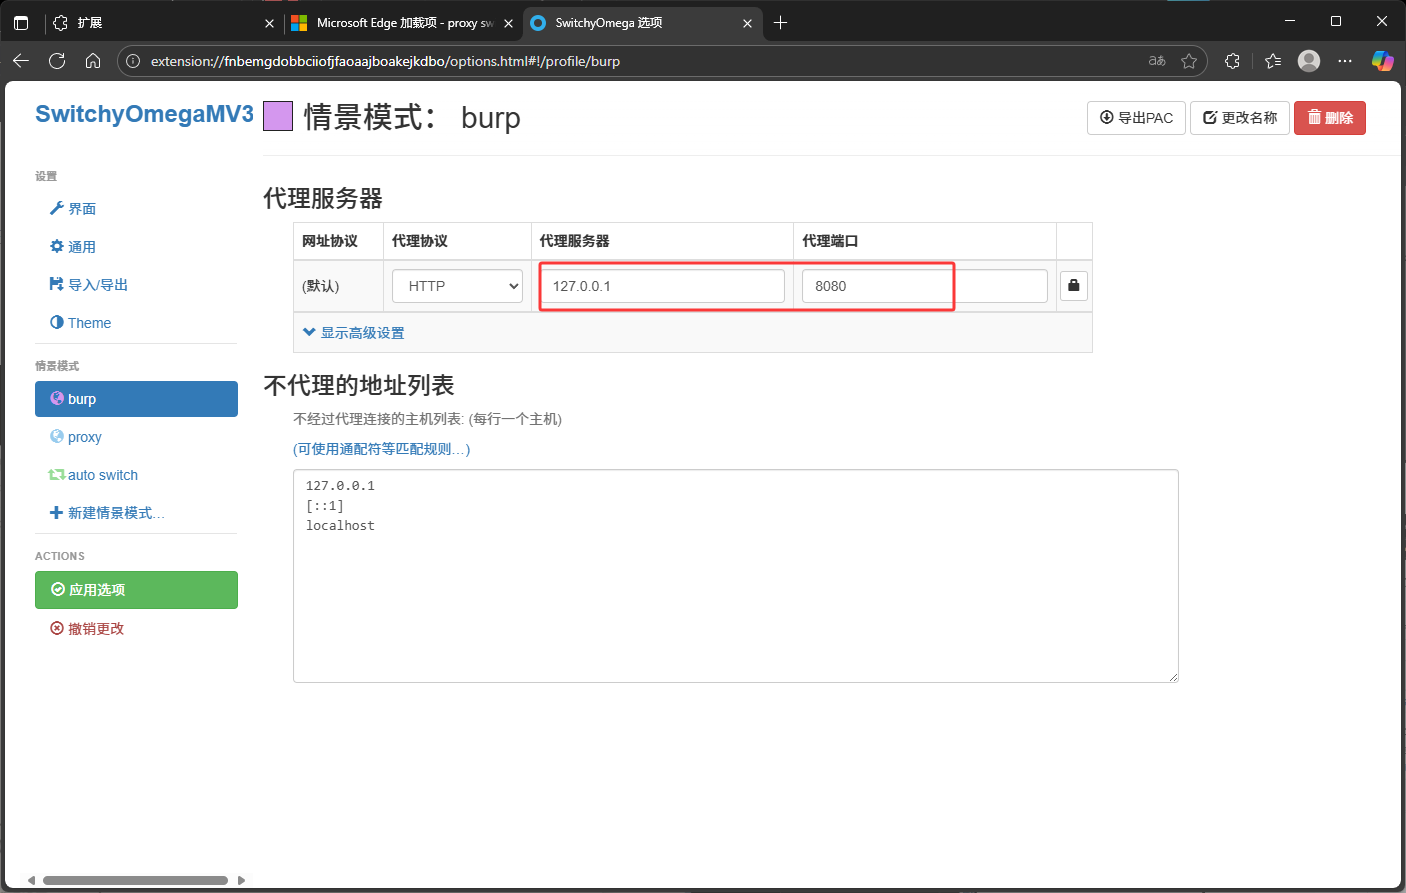Screen dimensions: 1406x893
Task: Close the Microsoft Edge 加载项 tab
Action: click(x=508, y=23)
